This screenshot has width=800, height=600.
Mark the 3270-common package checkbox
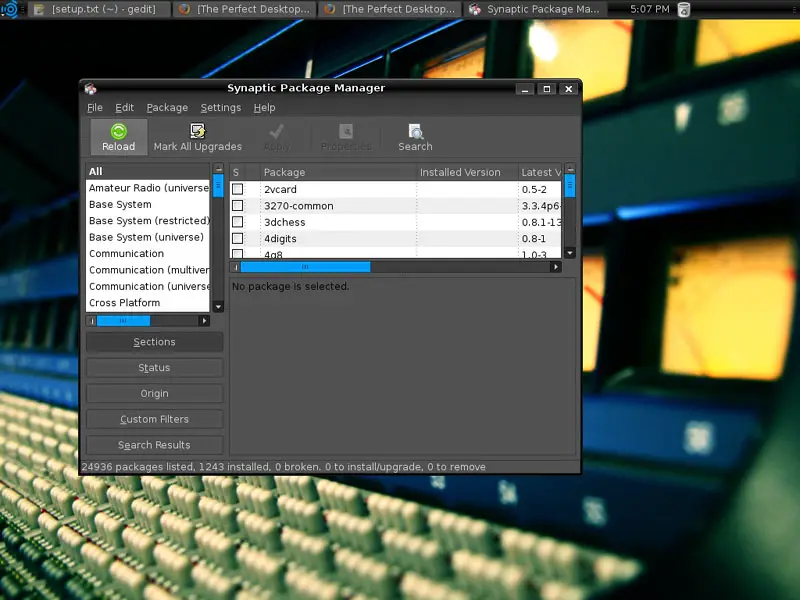(237, 206)
